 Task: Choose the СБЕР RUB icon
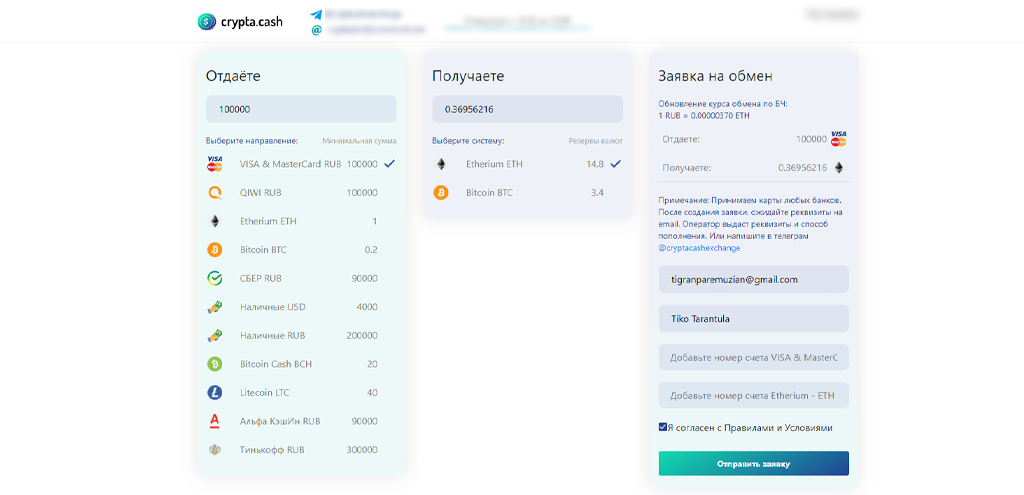coord(214,279)
